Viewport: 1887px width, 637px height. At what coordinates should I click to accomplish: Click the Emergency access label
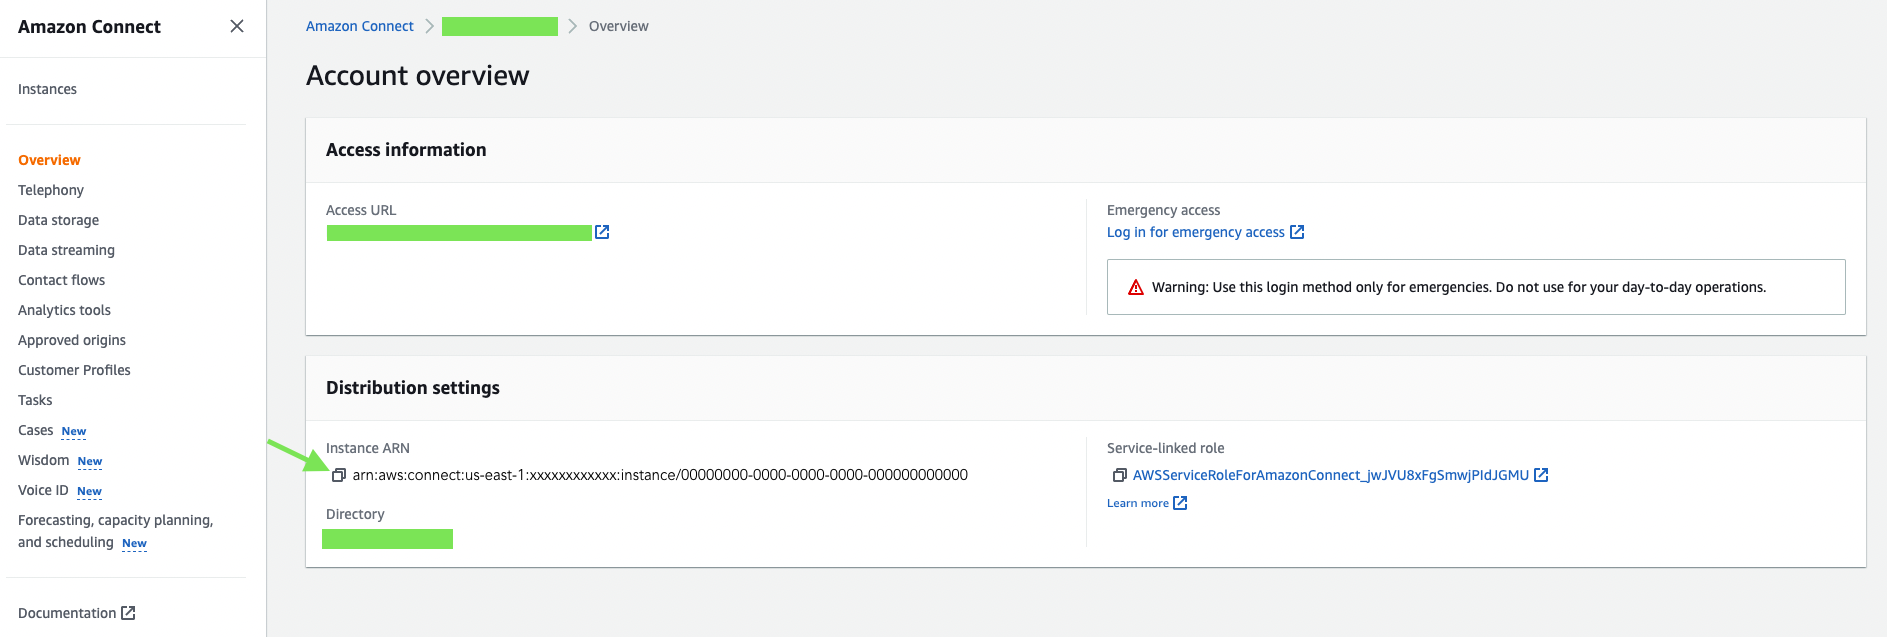(1163, 210)
